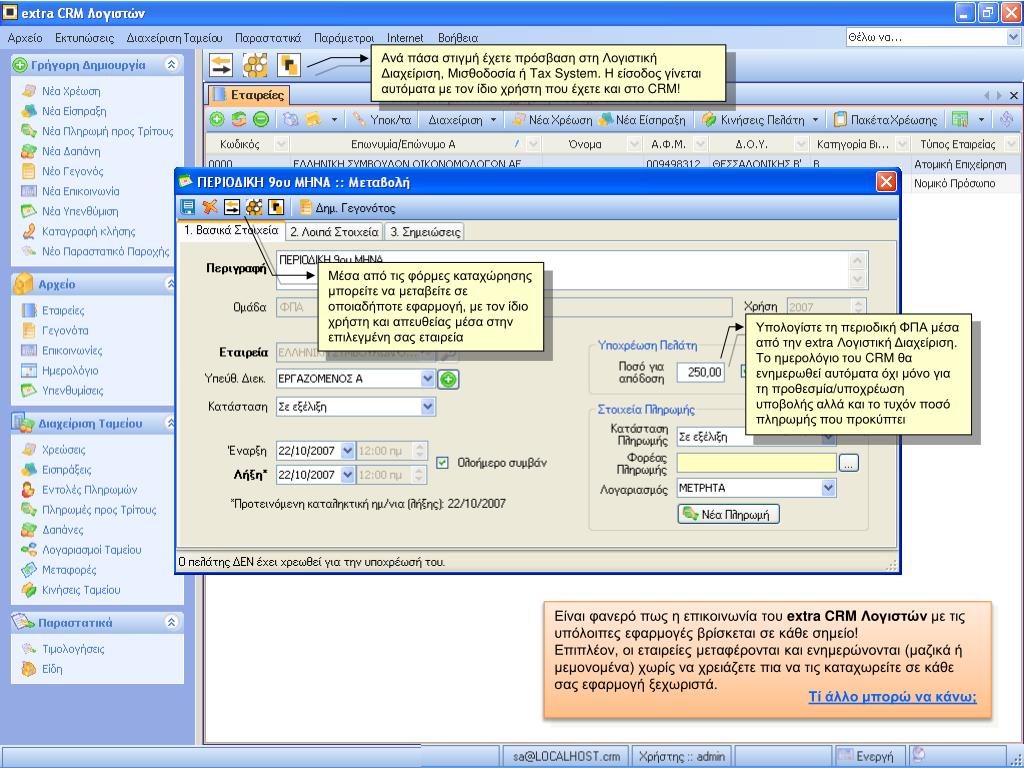Delete company with green minus icon
The height and width of the screenshot is (768, 1024).
[x=261, y=120]
